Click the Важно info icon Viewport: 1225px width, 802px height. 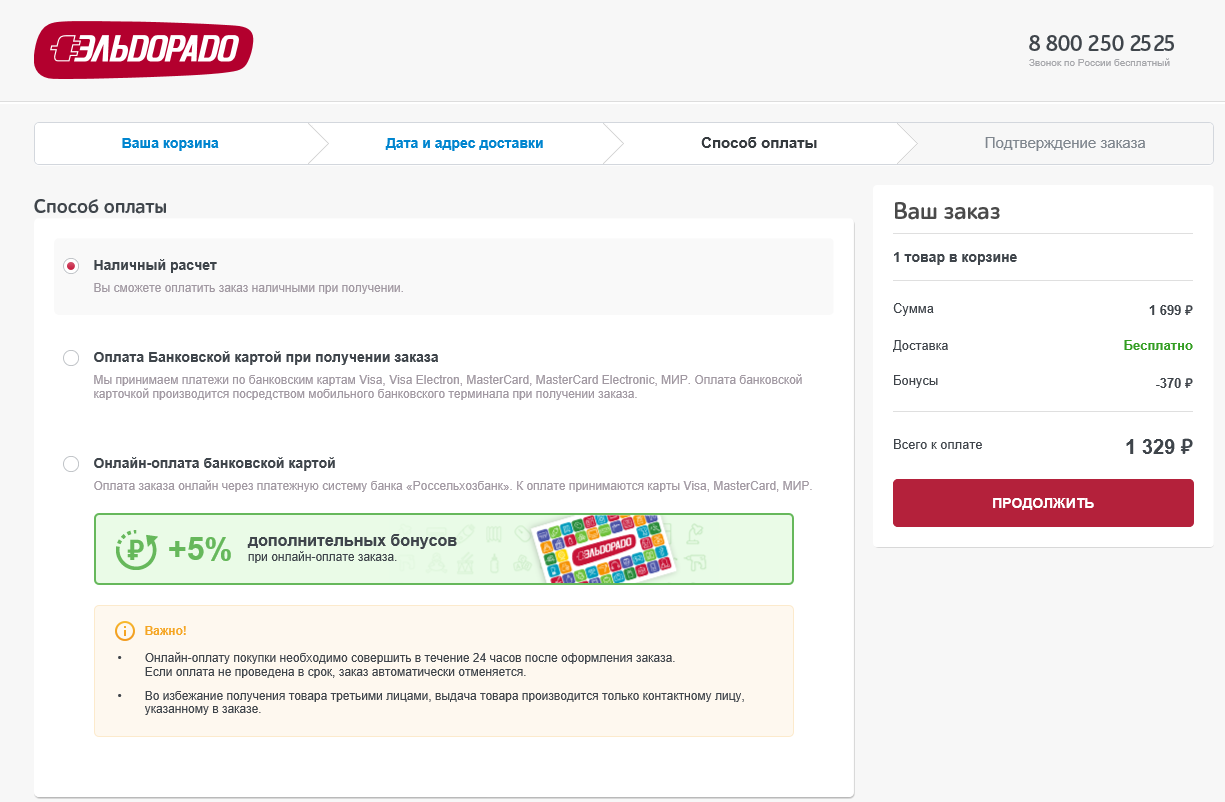click(x=125, y=631)
